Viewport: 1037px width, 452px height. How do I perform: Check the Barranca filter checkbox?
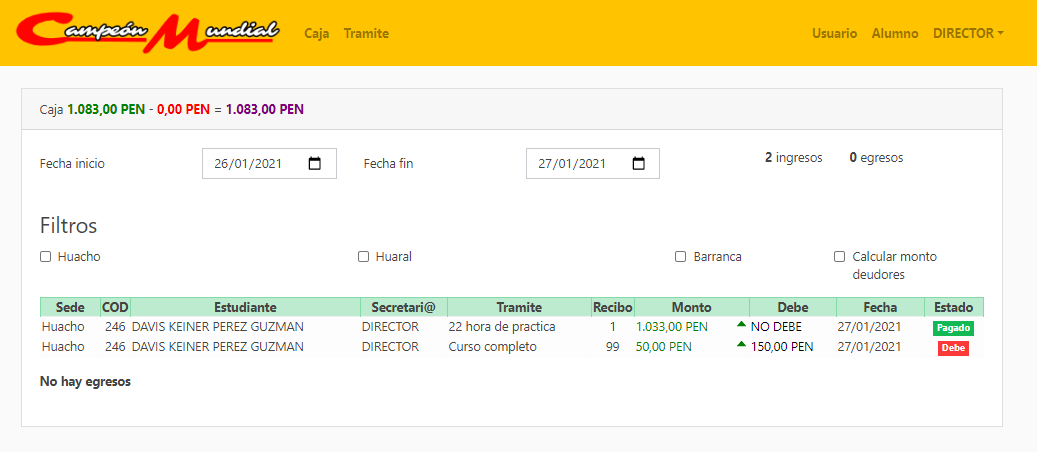click(681, 257)
